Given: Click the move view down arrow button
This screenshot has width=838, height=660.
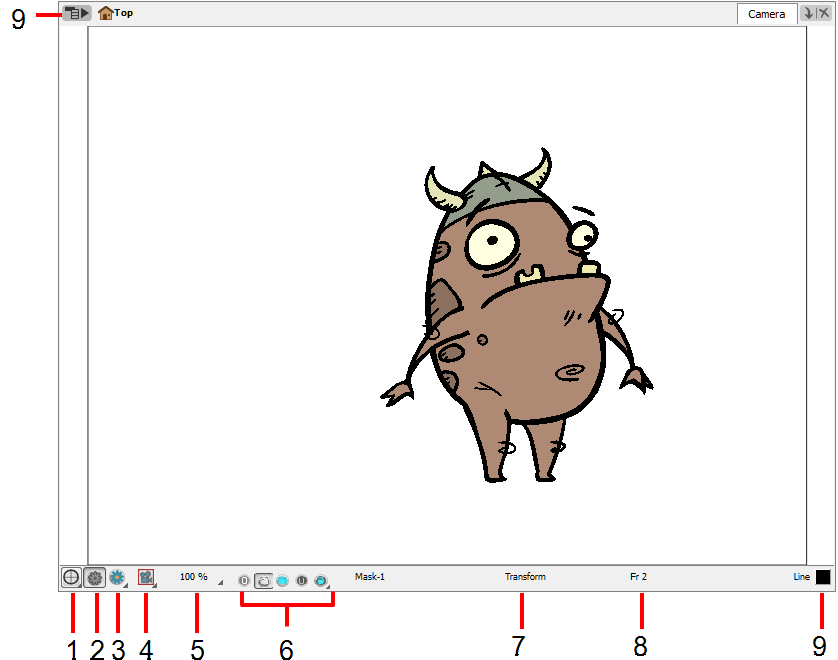Looking at the screenshot, I should coord(807,13).
